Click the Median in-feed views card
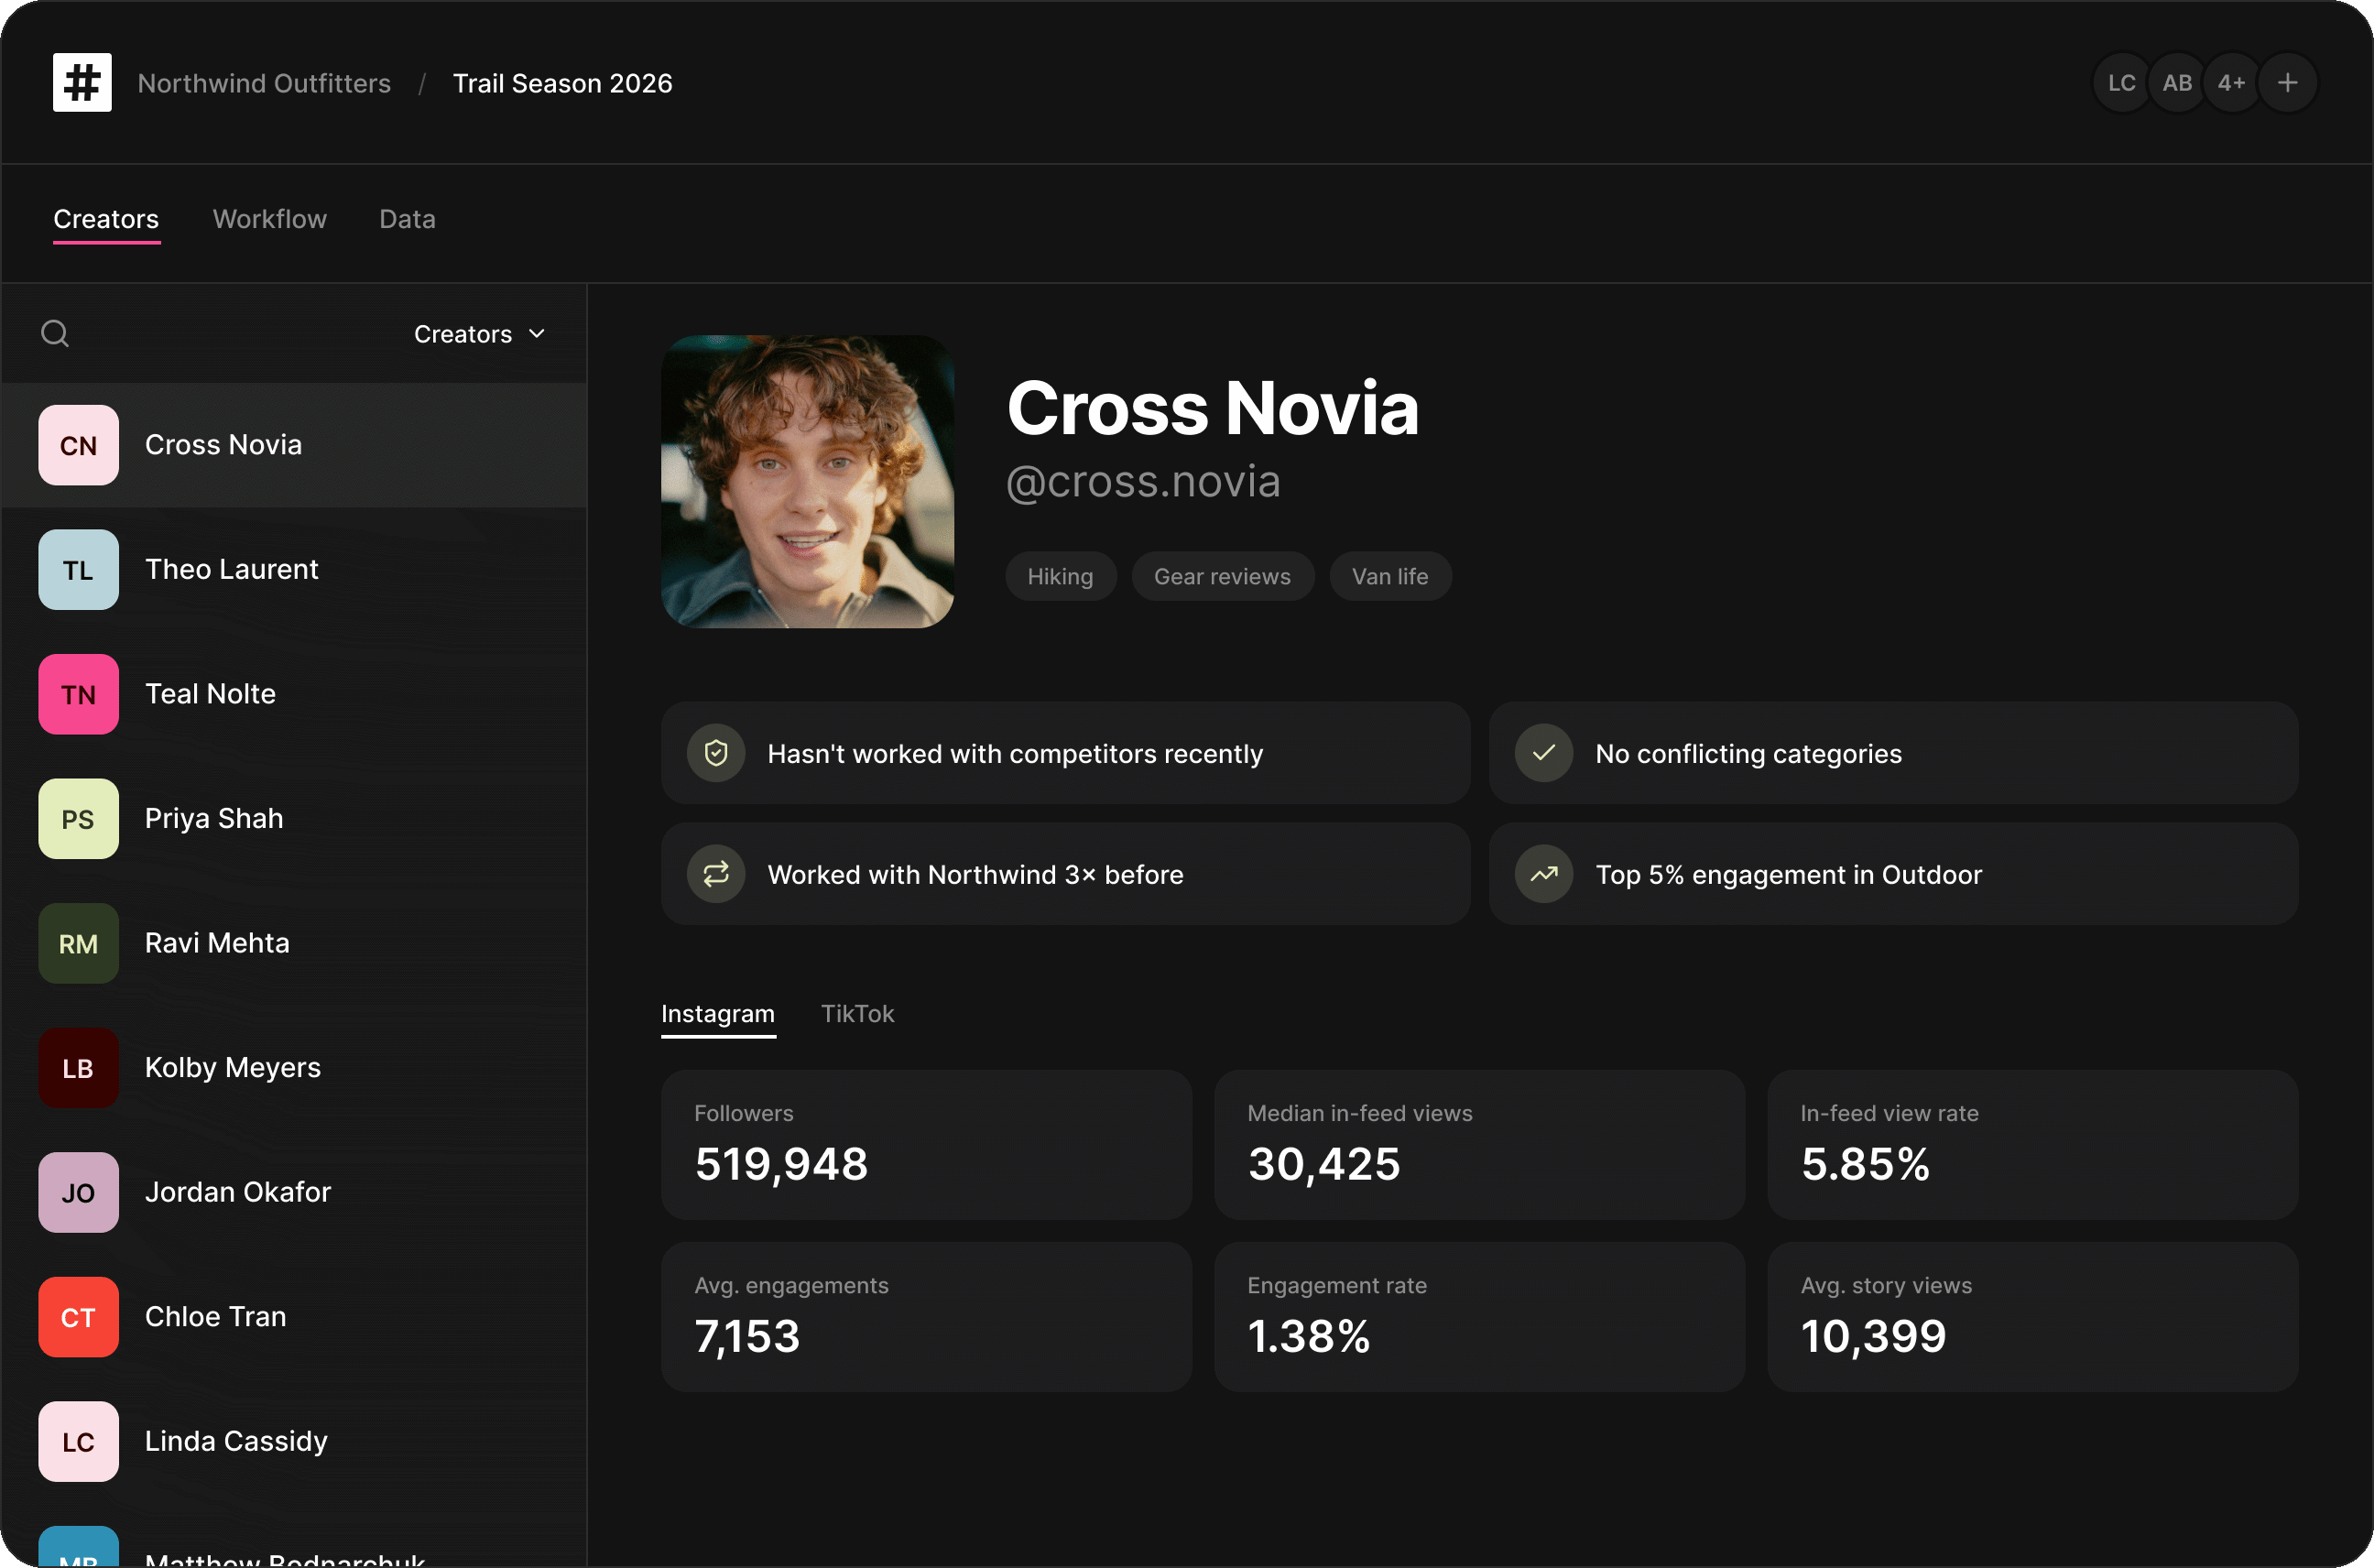Image resolution: width=2374 pixels, height=1568 pixels. [x=1479, y=1144]
